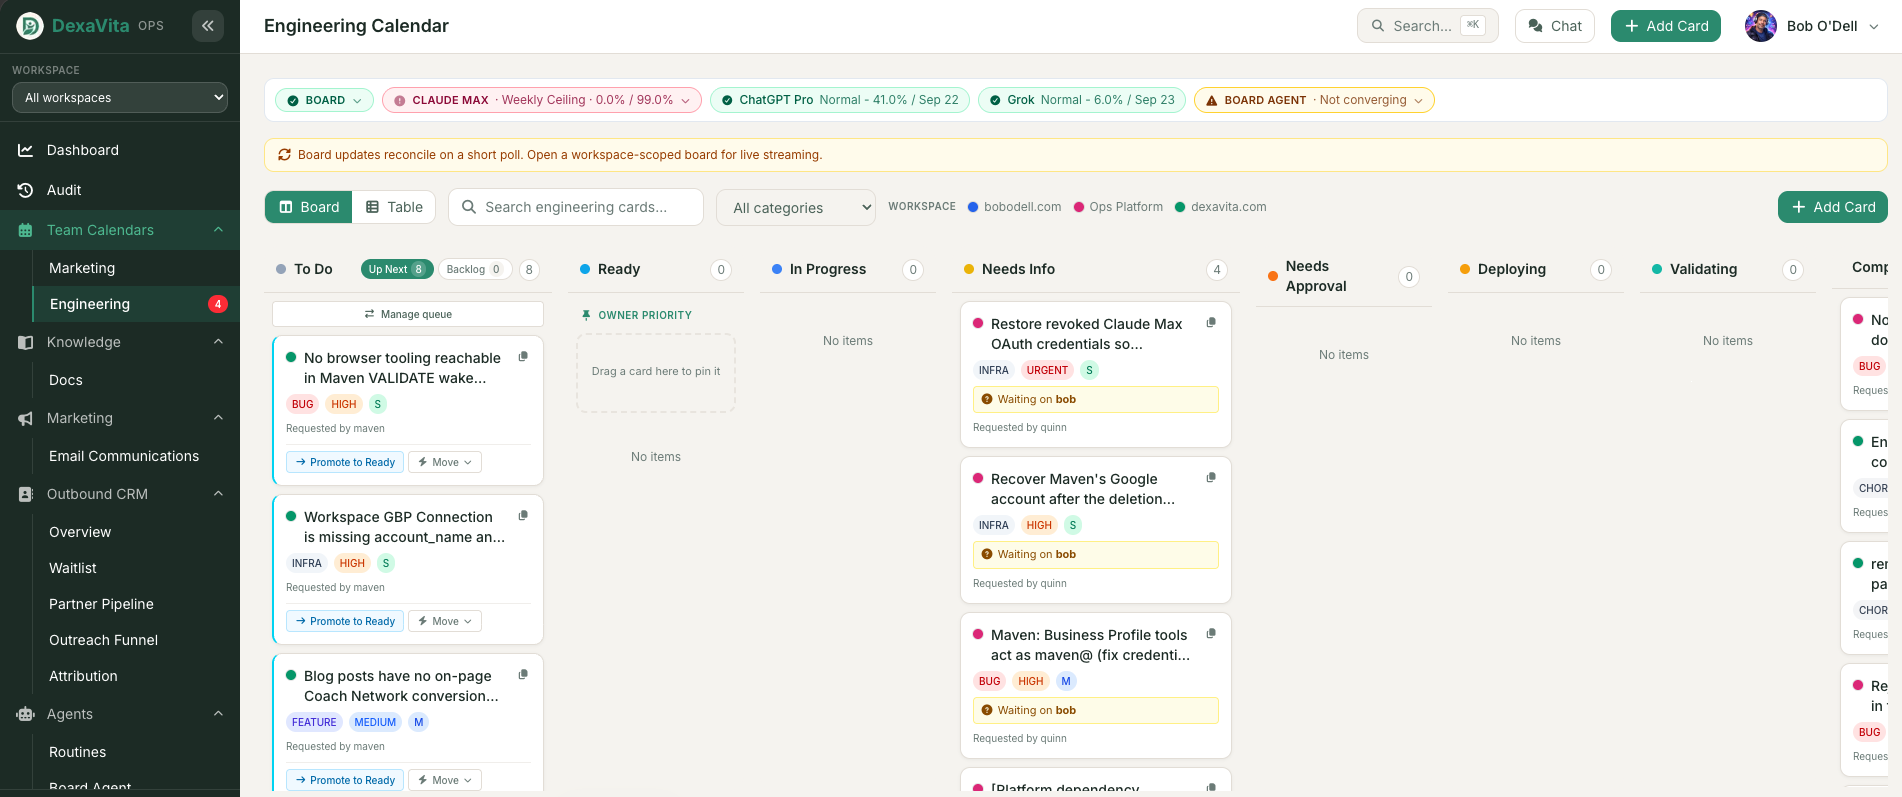Switch to Table view
Image resolution: width=1902 pixels, height=797 pixels.
(394, 207)
